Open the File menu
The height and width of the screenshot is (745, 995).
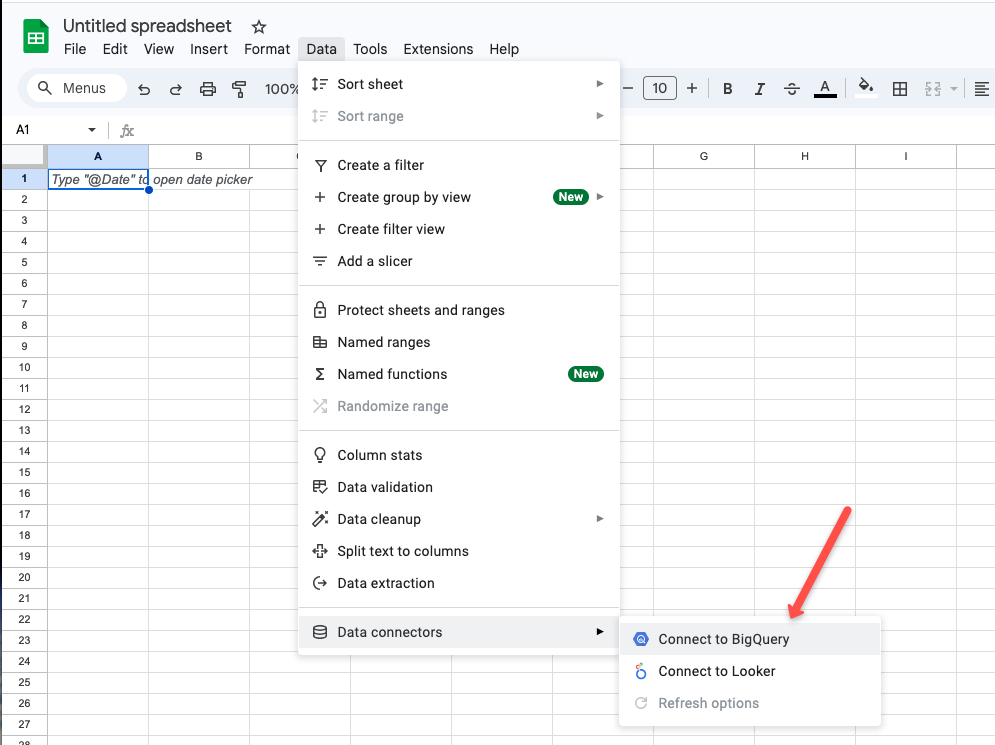point(75,49)
